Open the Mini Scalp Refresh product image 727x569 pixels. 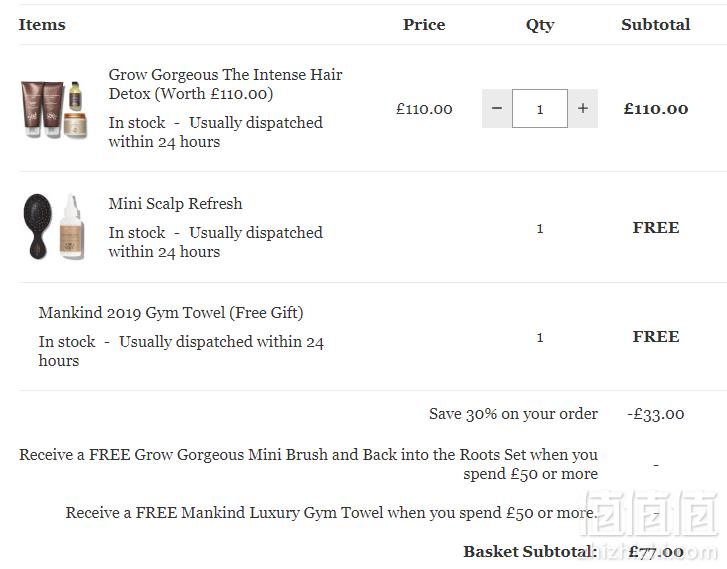pyautogui.click(x=54, y=226)
